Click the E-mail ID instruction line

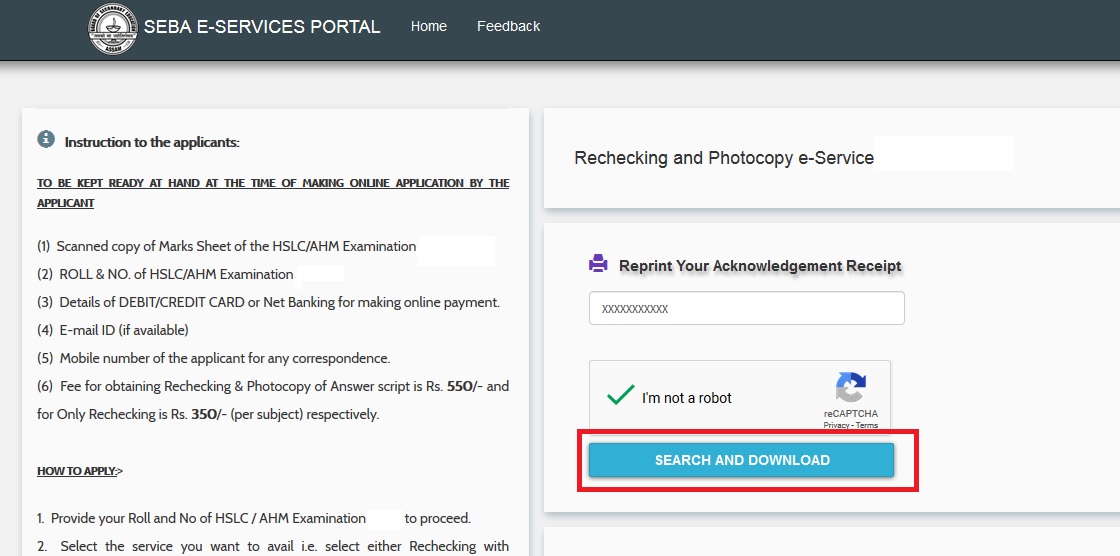point(113,330)
